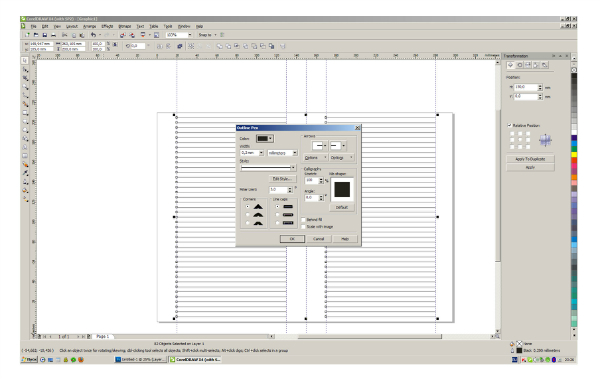Image resolution: width=600 pixels, height=379 pixels.
Task: Enable the Scale with image checkbox
Action: point(303,227)
